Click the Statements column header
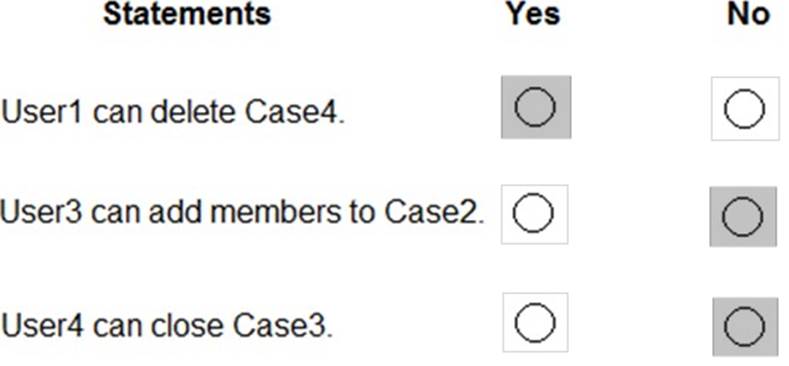The height and width of the screenshot is (366, 789). tap(187, 14)
